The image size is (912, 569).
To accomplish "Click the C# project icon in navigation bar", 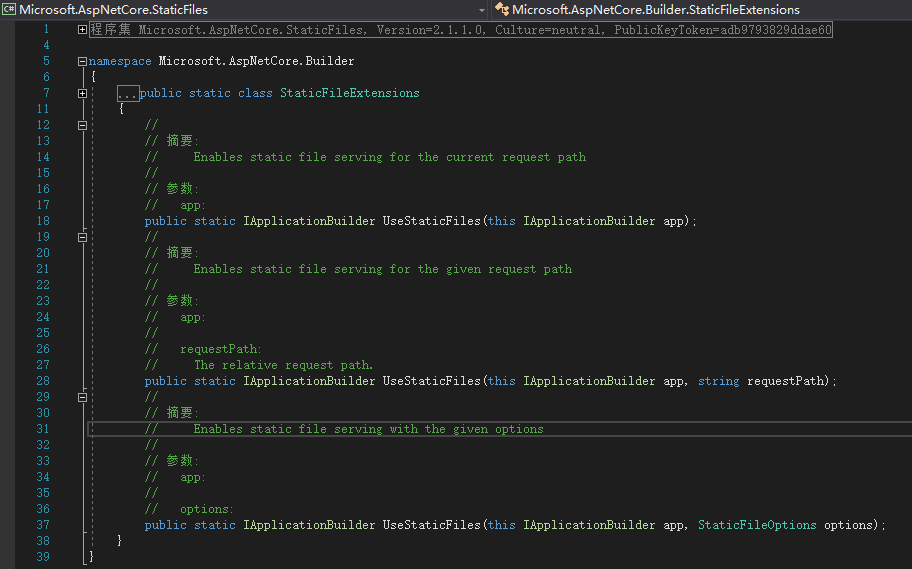I will pos(9,10).
